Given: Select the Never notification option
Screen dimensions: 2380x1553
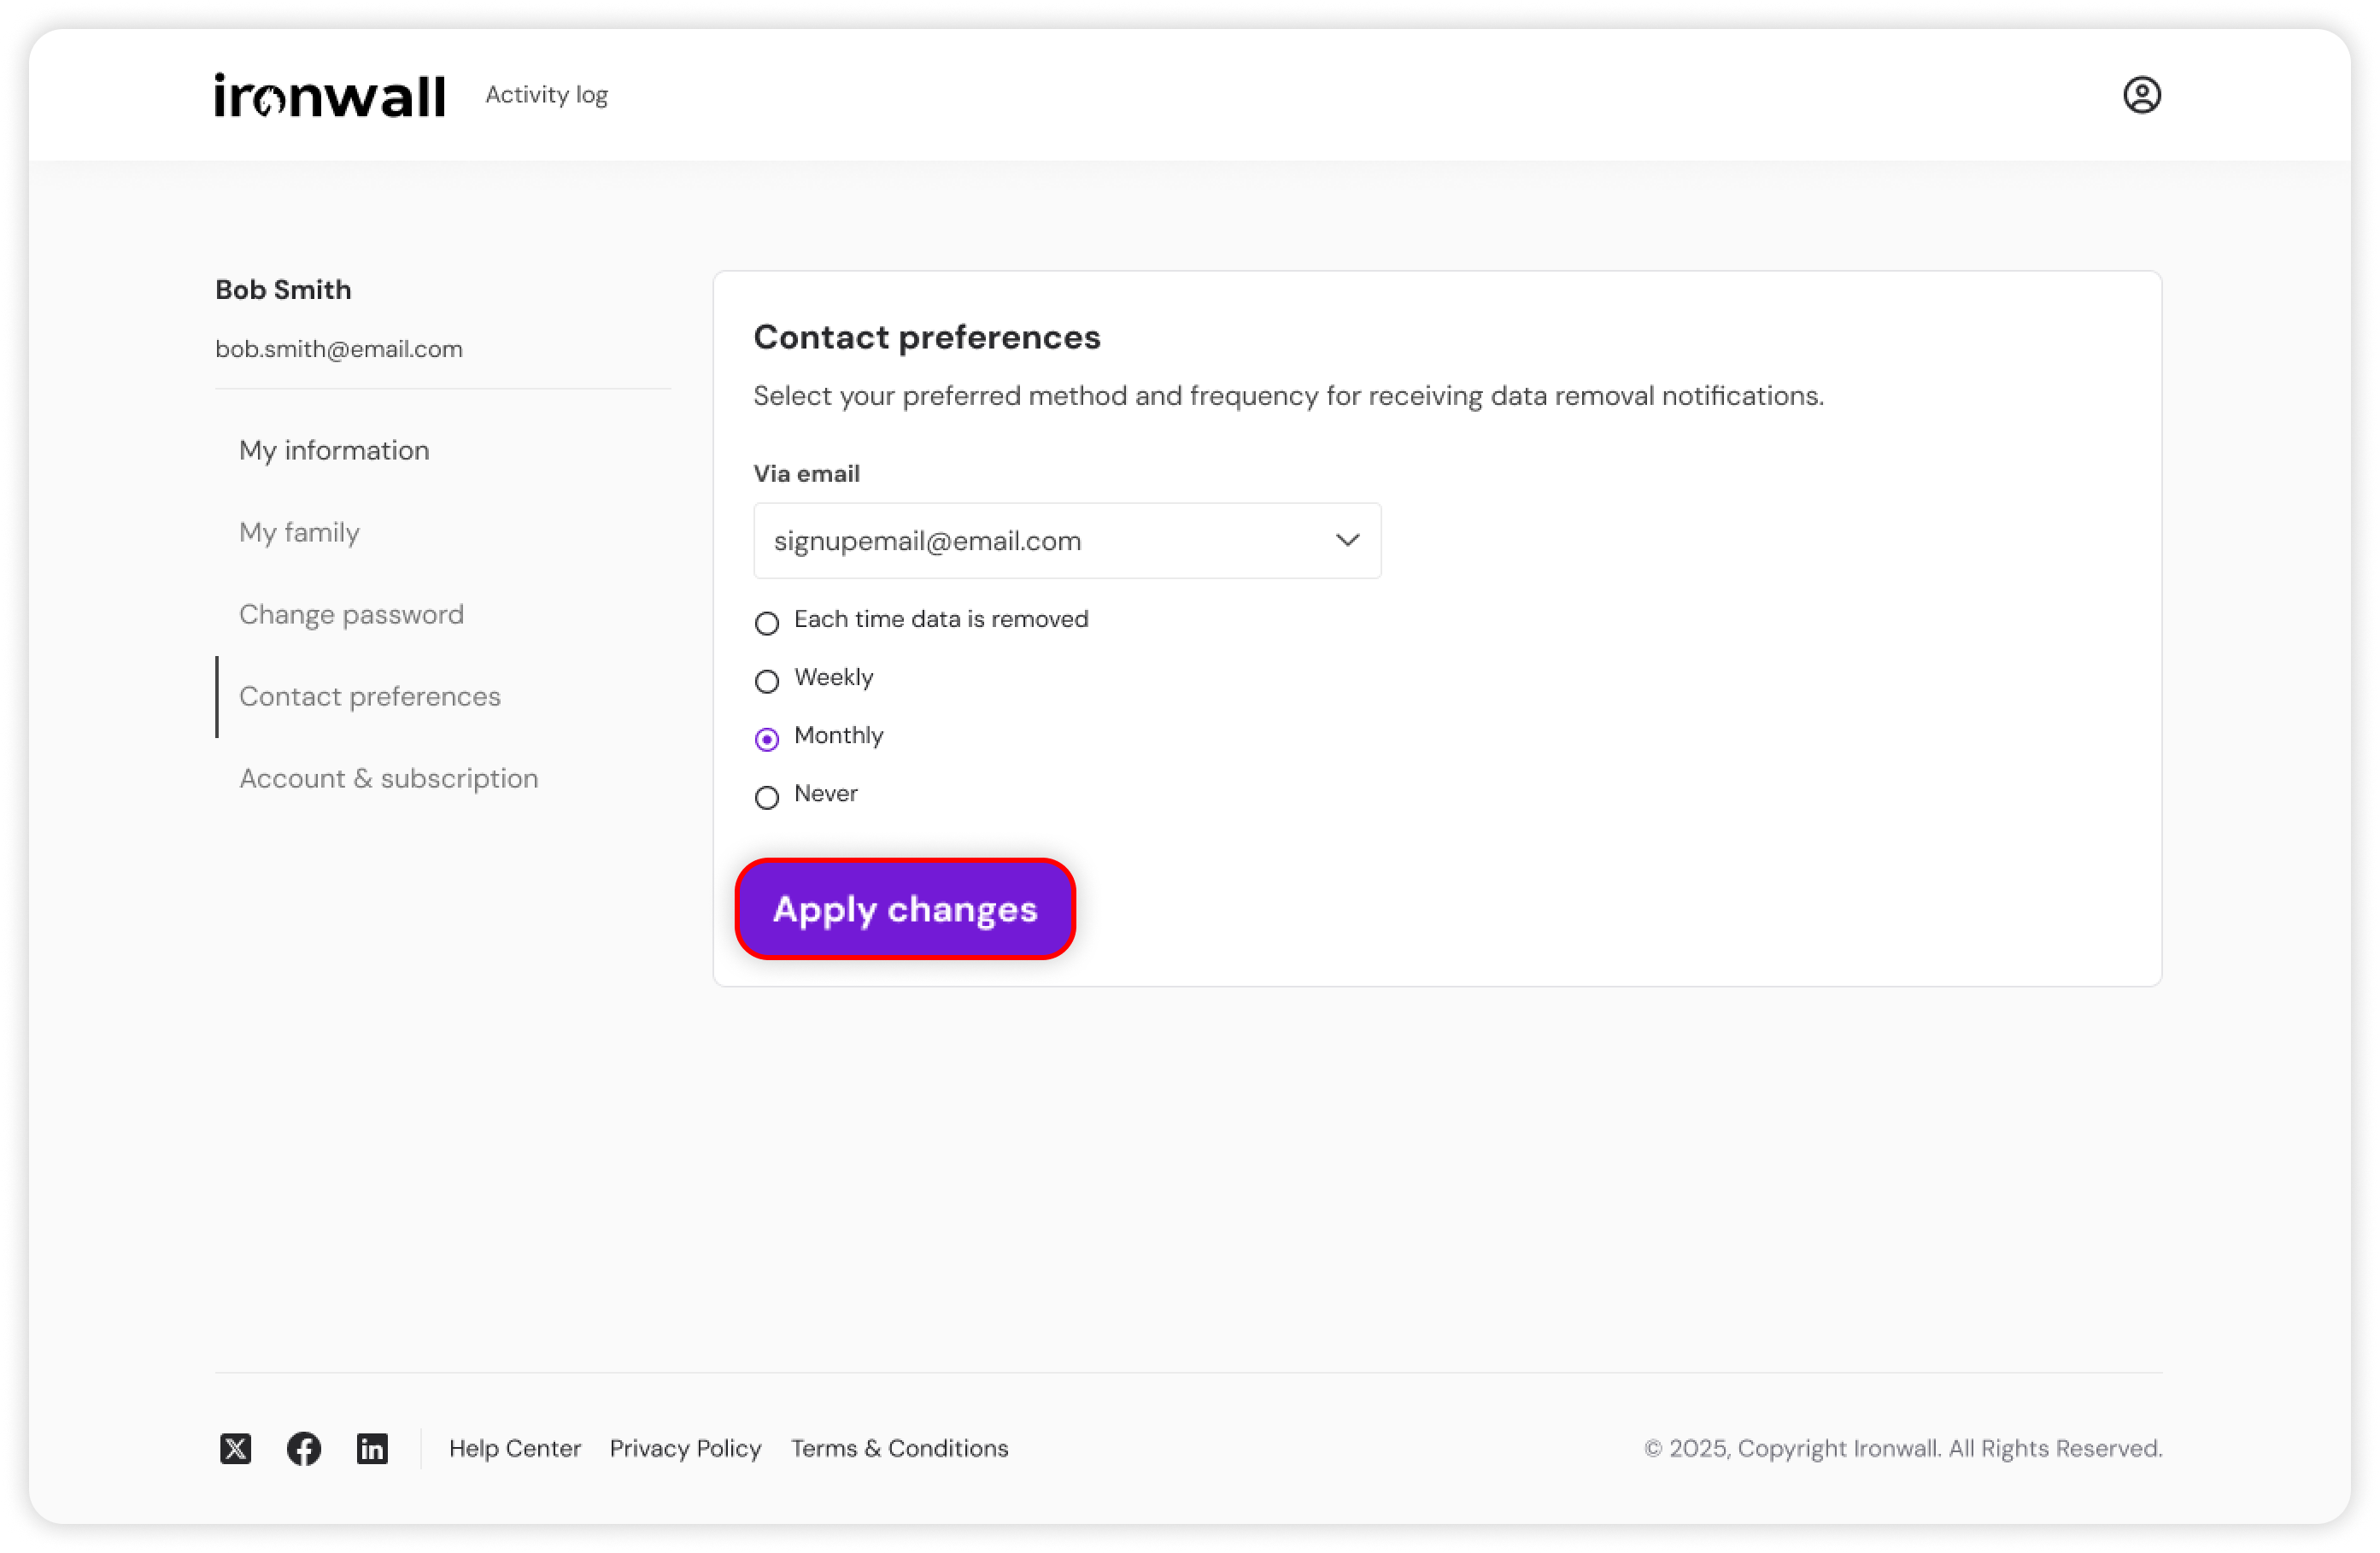Looking at the screenshot, I should click(x=767, y=797).
